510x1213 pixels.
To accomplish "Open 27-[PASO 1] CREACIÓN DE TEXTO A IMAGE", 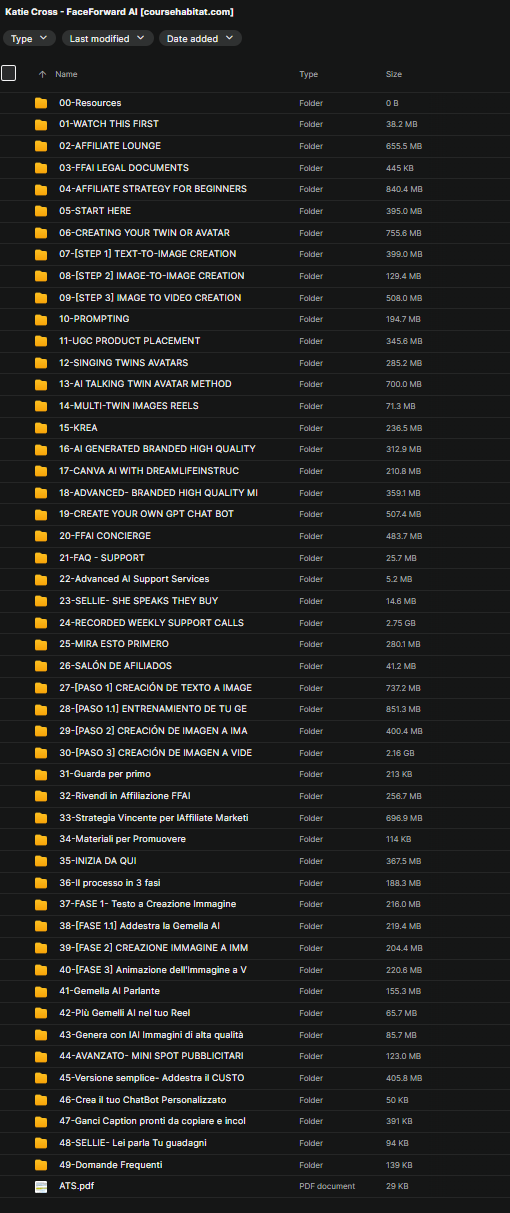I will (155, 688).
